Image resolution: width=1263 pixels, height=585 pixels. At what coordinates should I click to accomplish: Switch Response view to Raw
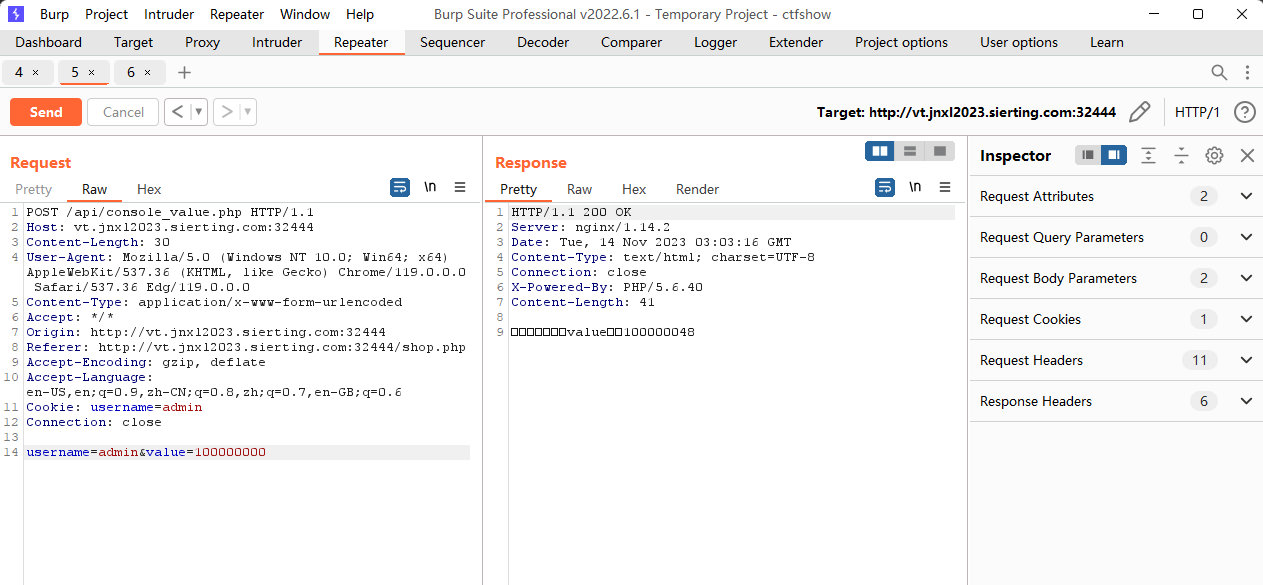click(580, 189)
